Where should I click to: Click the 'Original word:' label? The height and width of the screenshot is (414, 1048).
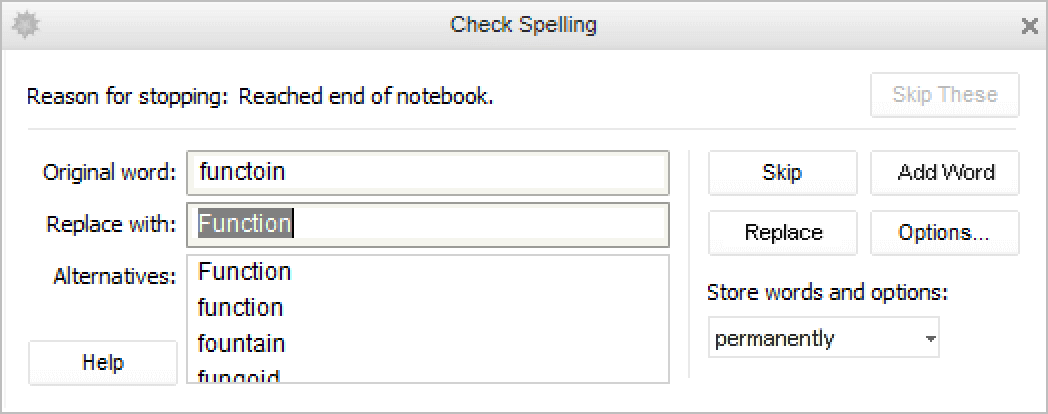click(x=109, y=172)
